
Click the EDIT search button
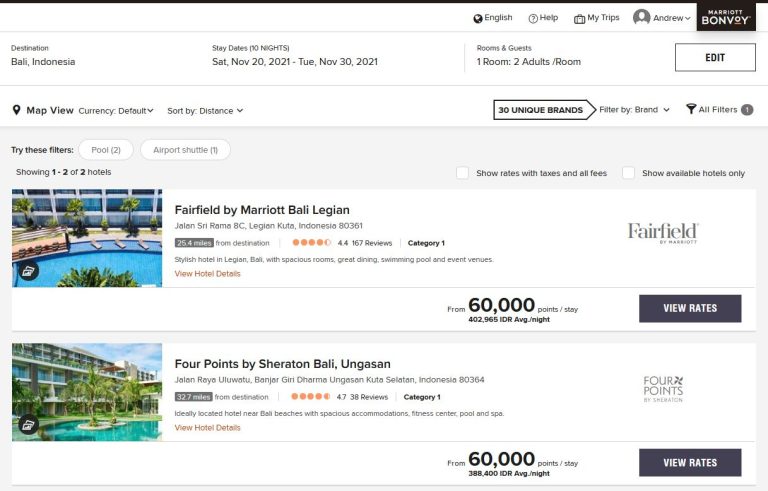(715, 57)
